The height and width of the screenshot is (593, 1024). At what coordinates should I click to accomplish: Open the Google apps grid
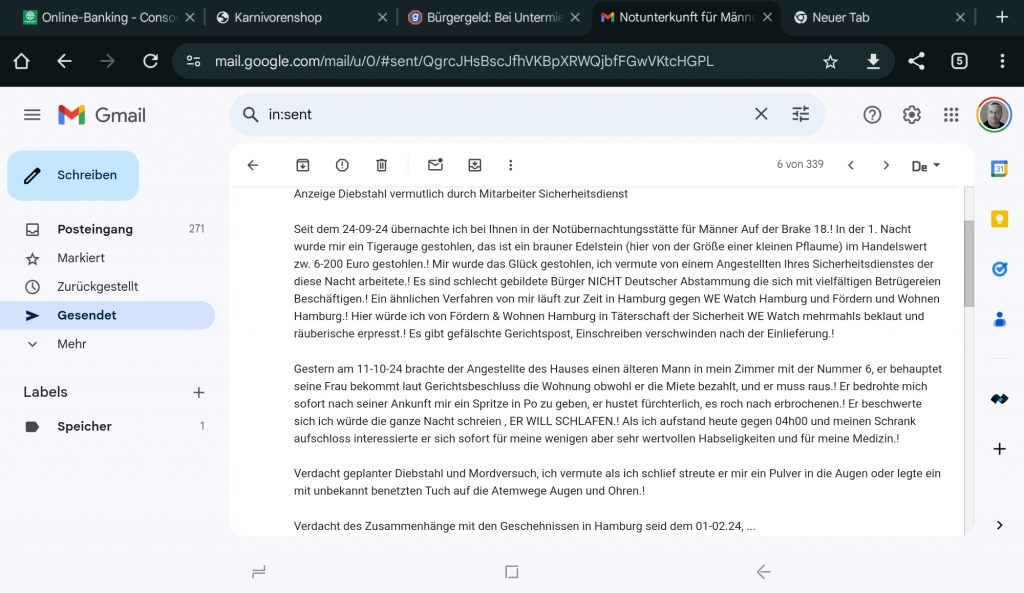[x=951, y=115]
